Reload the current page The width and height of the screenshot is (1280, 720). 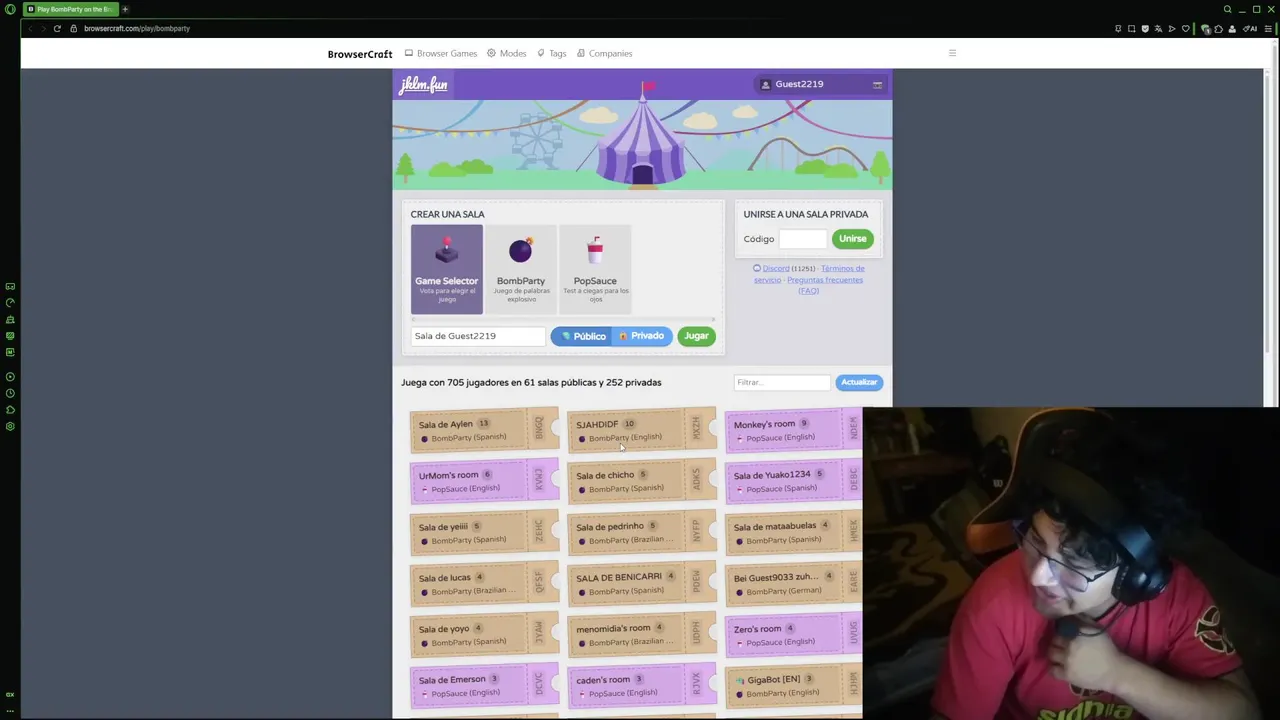point(57,28)
